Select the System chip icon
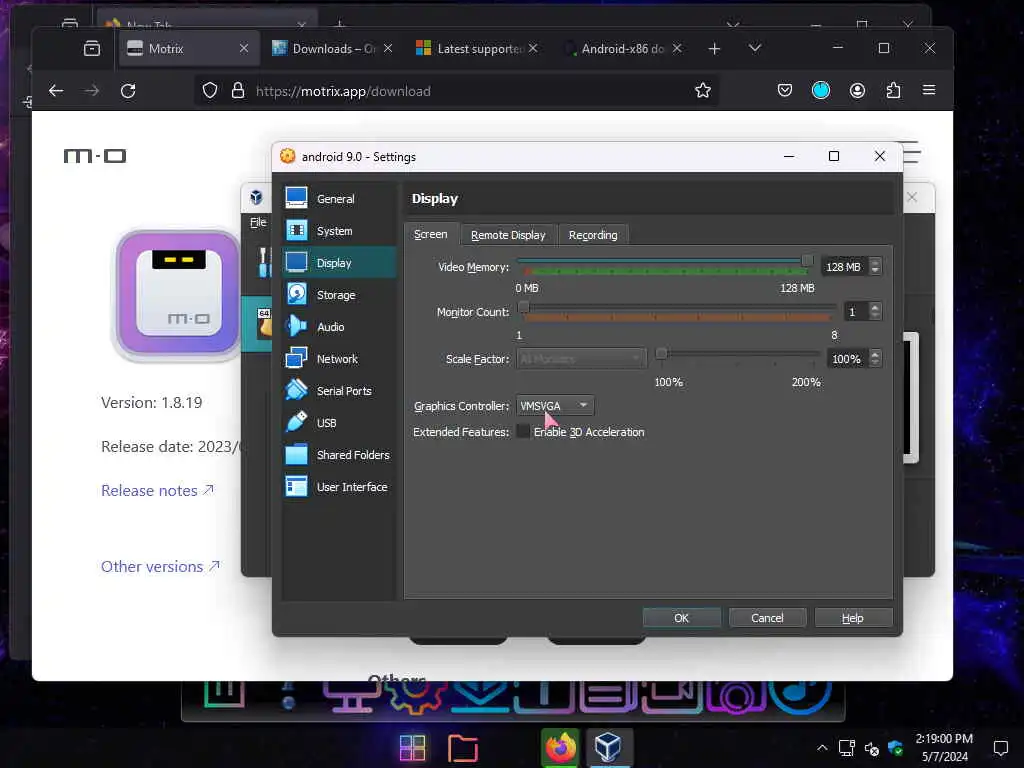 click(296, 231)
